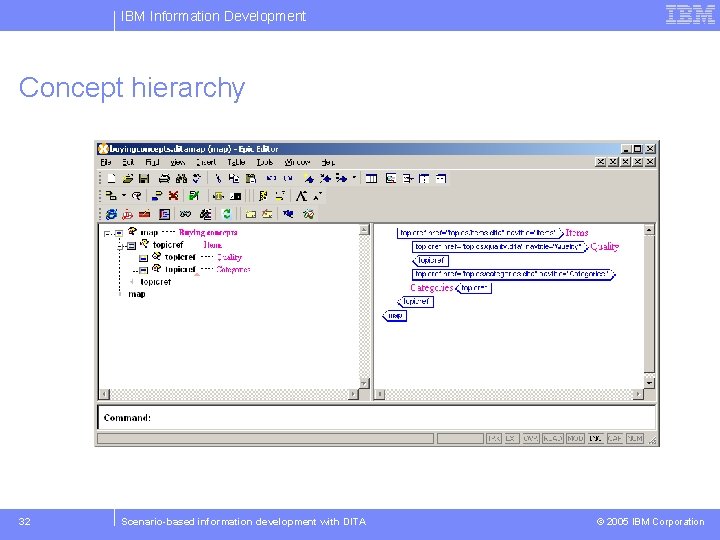Select the Buying concepts title in tree
This screenshot has width=720, height=540.
click(208, 232)
